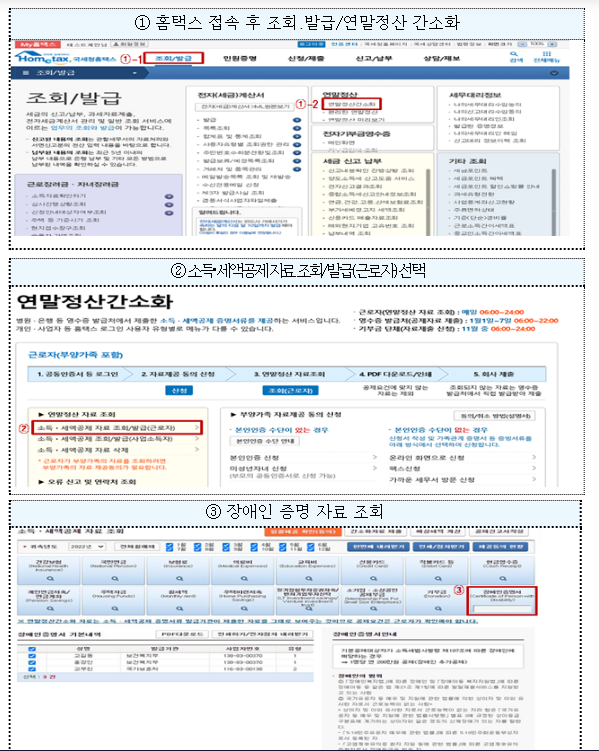This screenshot has width=599, height=751.
Task: Click the magnifier on 주택마련저축 tile
Action: point(244,608)
